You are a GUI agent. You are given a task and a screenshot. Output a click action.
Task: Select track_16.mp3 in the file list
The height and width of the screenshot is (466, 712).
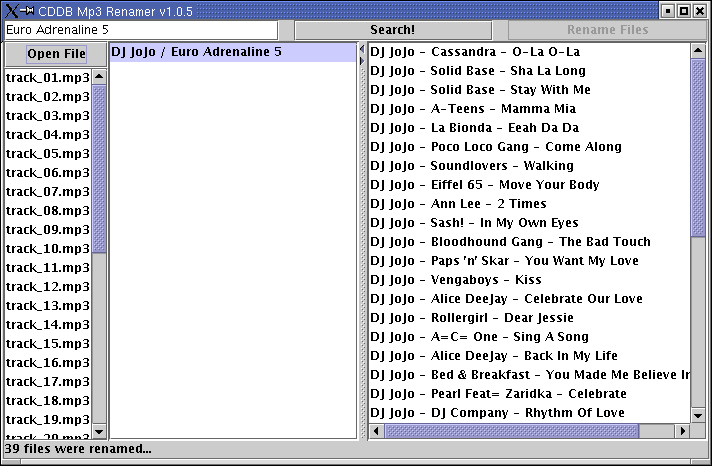tap(48, 363)
